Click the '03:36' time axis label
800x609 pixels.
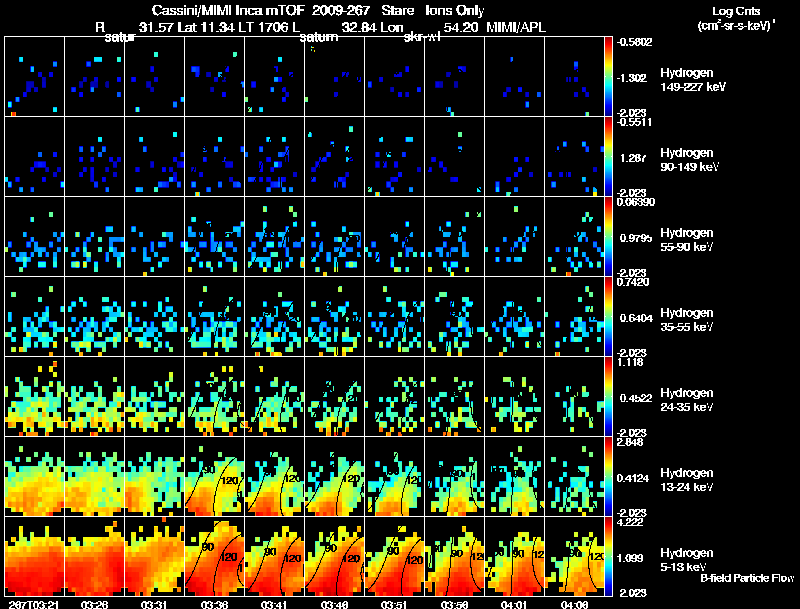pyautogui.click(x=214, y=604)
